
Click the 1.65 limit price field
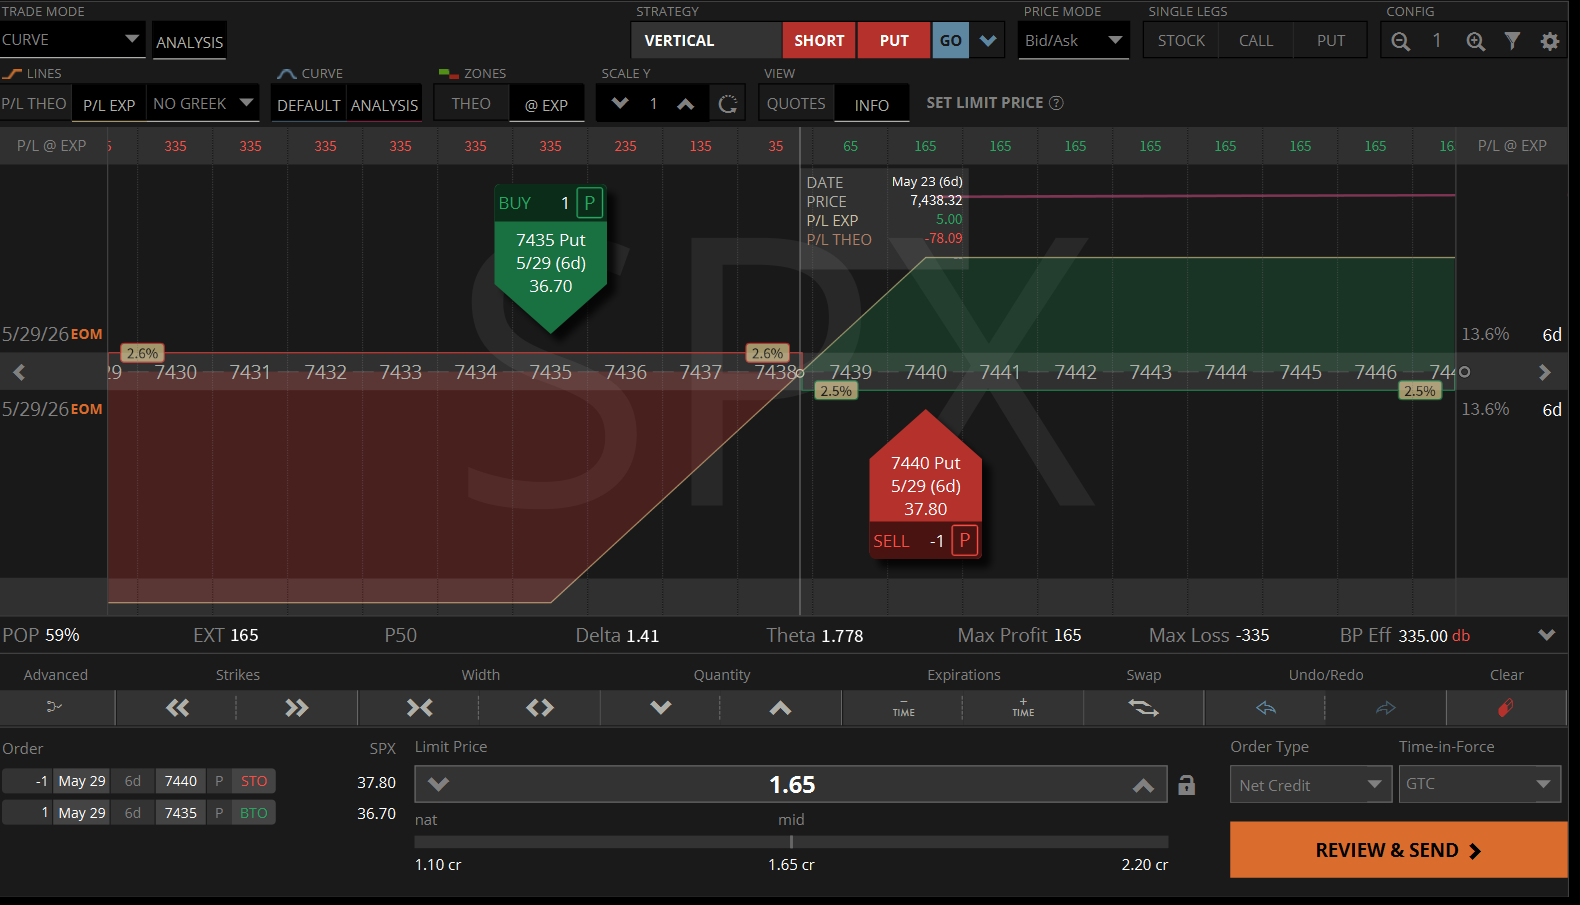point(791,785)
